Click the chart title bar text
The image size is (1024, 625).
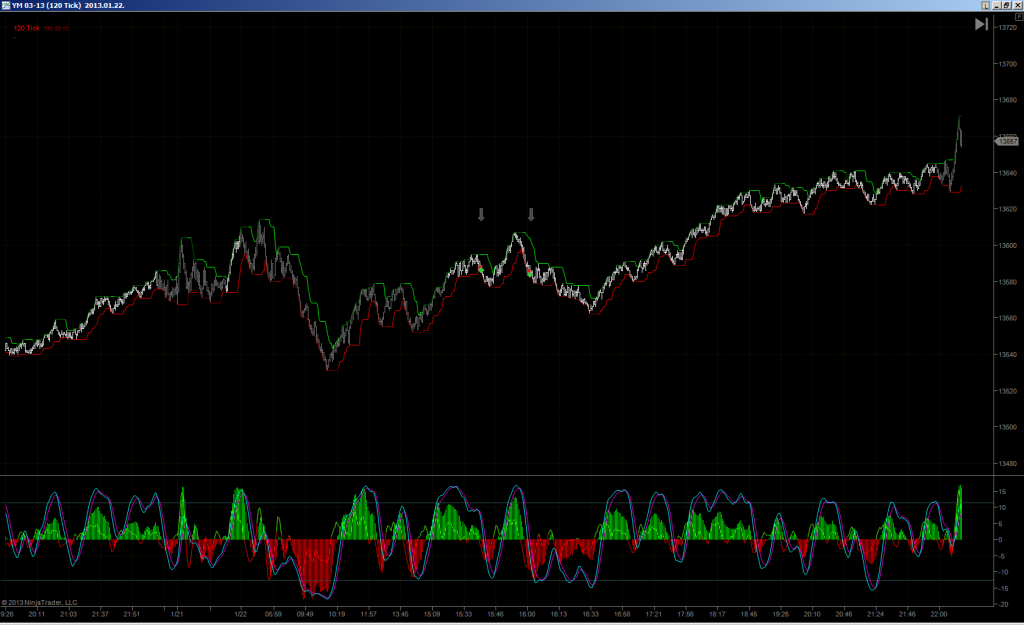click(x=68, y=5)
